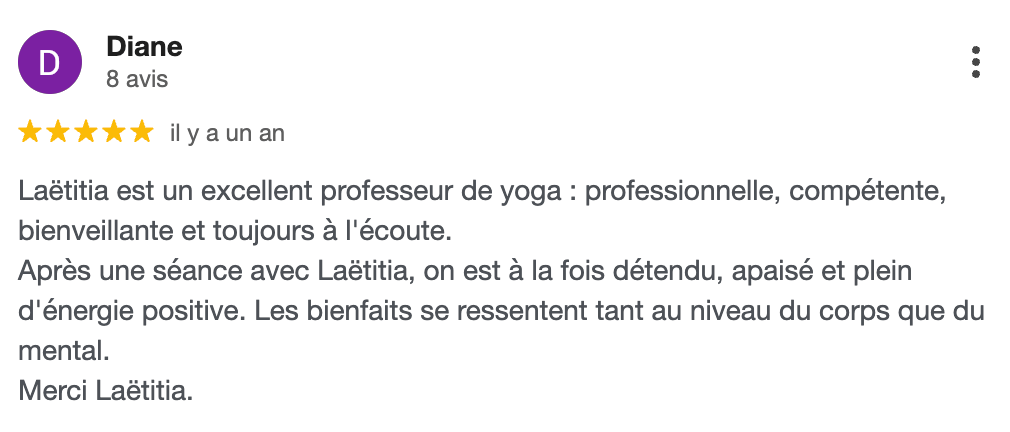Click the "il y a un an" timestamp
This screenshot has height=432, width=1010.
[x=227, y=134]
